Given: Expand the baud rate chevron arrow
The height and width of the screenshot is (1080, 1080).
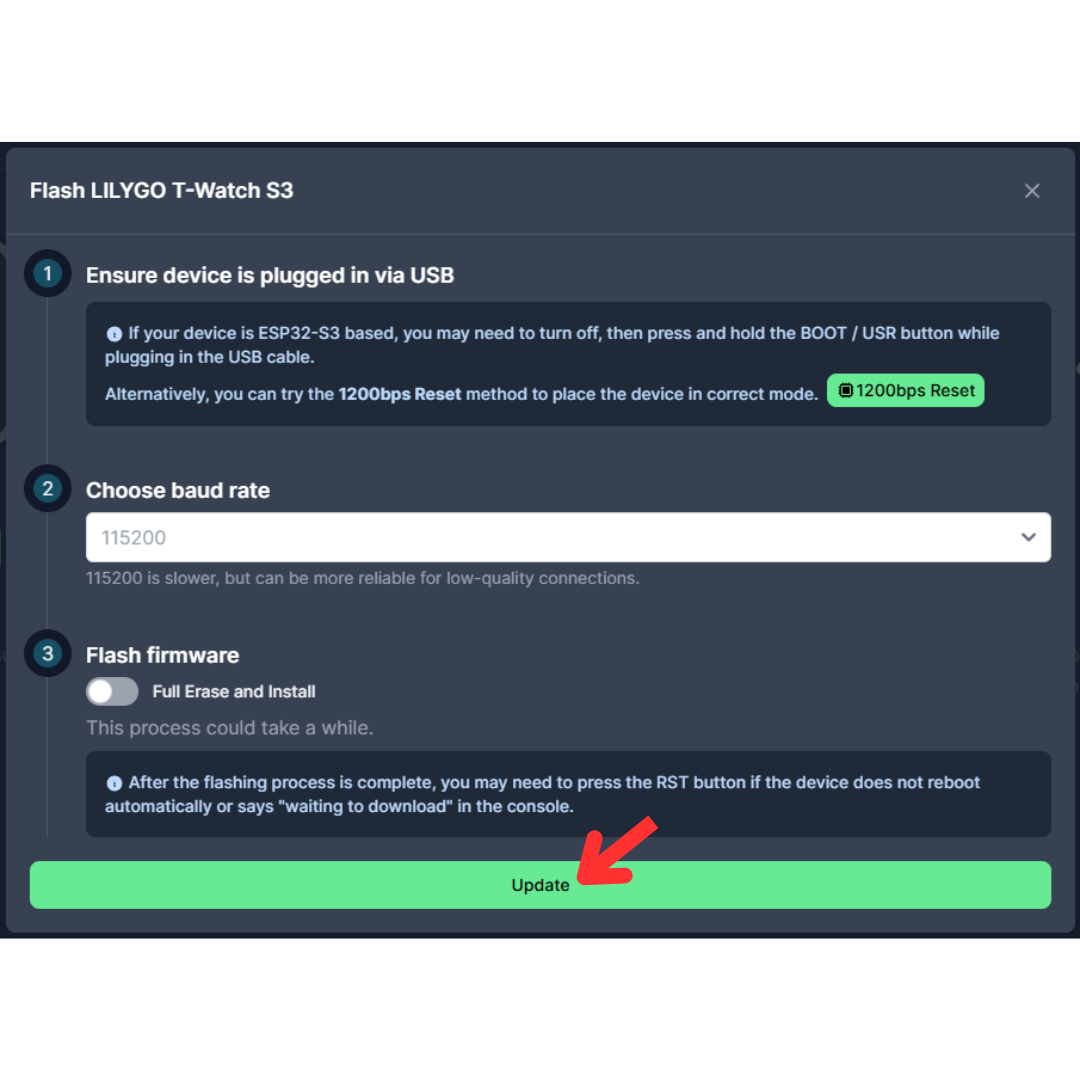Looking at the screenshot, I should tap(1028, 537).
